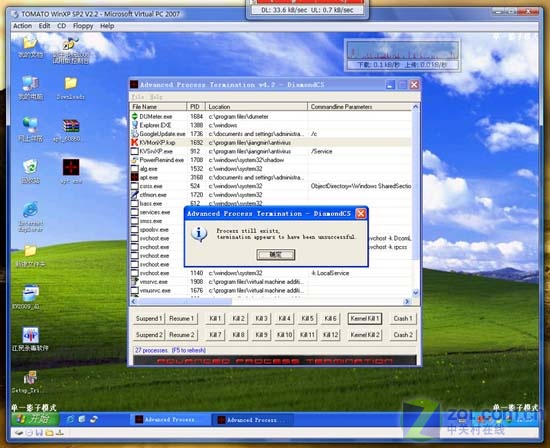Click the Kernel Kill 2 button

pyautogui.click(x=365, y=335)
